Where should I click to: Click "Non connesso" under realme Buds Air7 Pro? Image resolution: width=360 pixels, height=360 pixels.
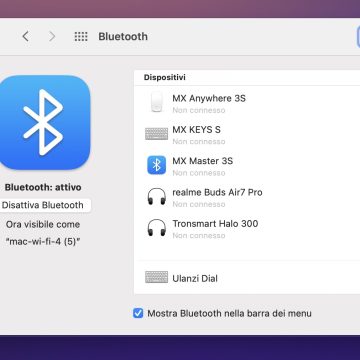199,204
